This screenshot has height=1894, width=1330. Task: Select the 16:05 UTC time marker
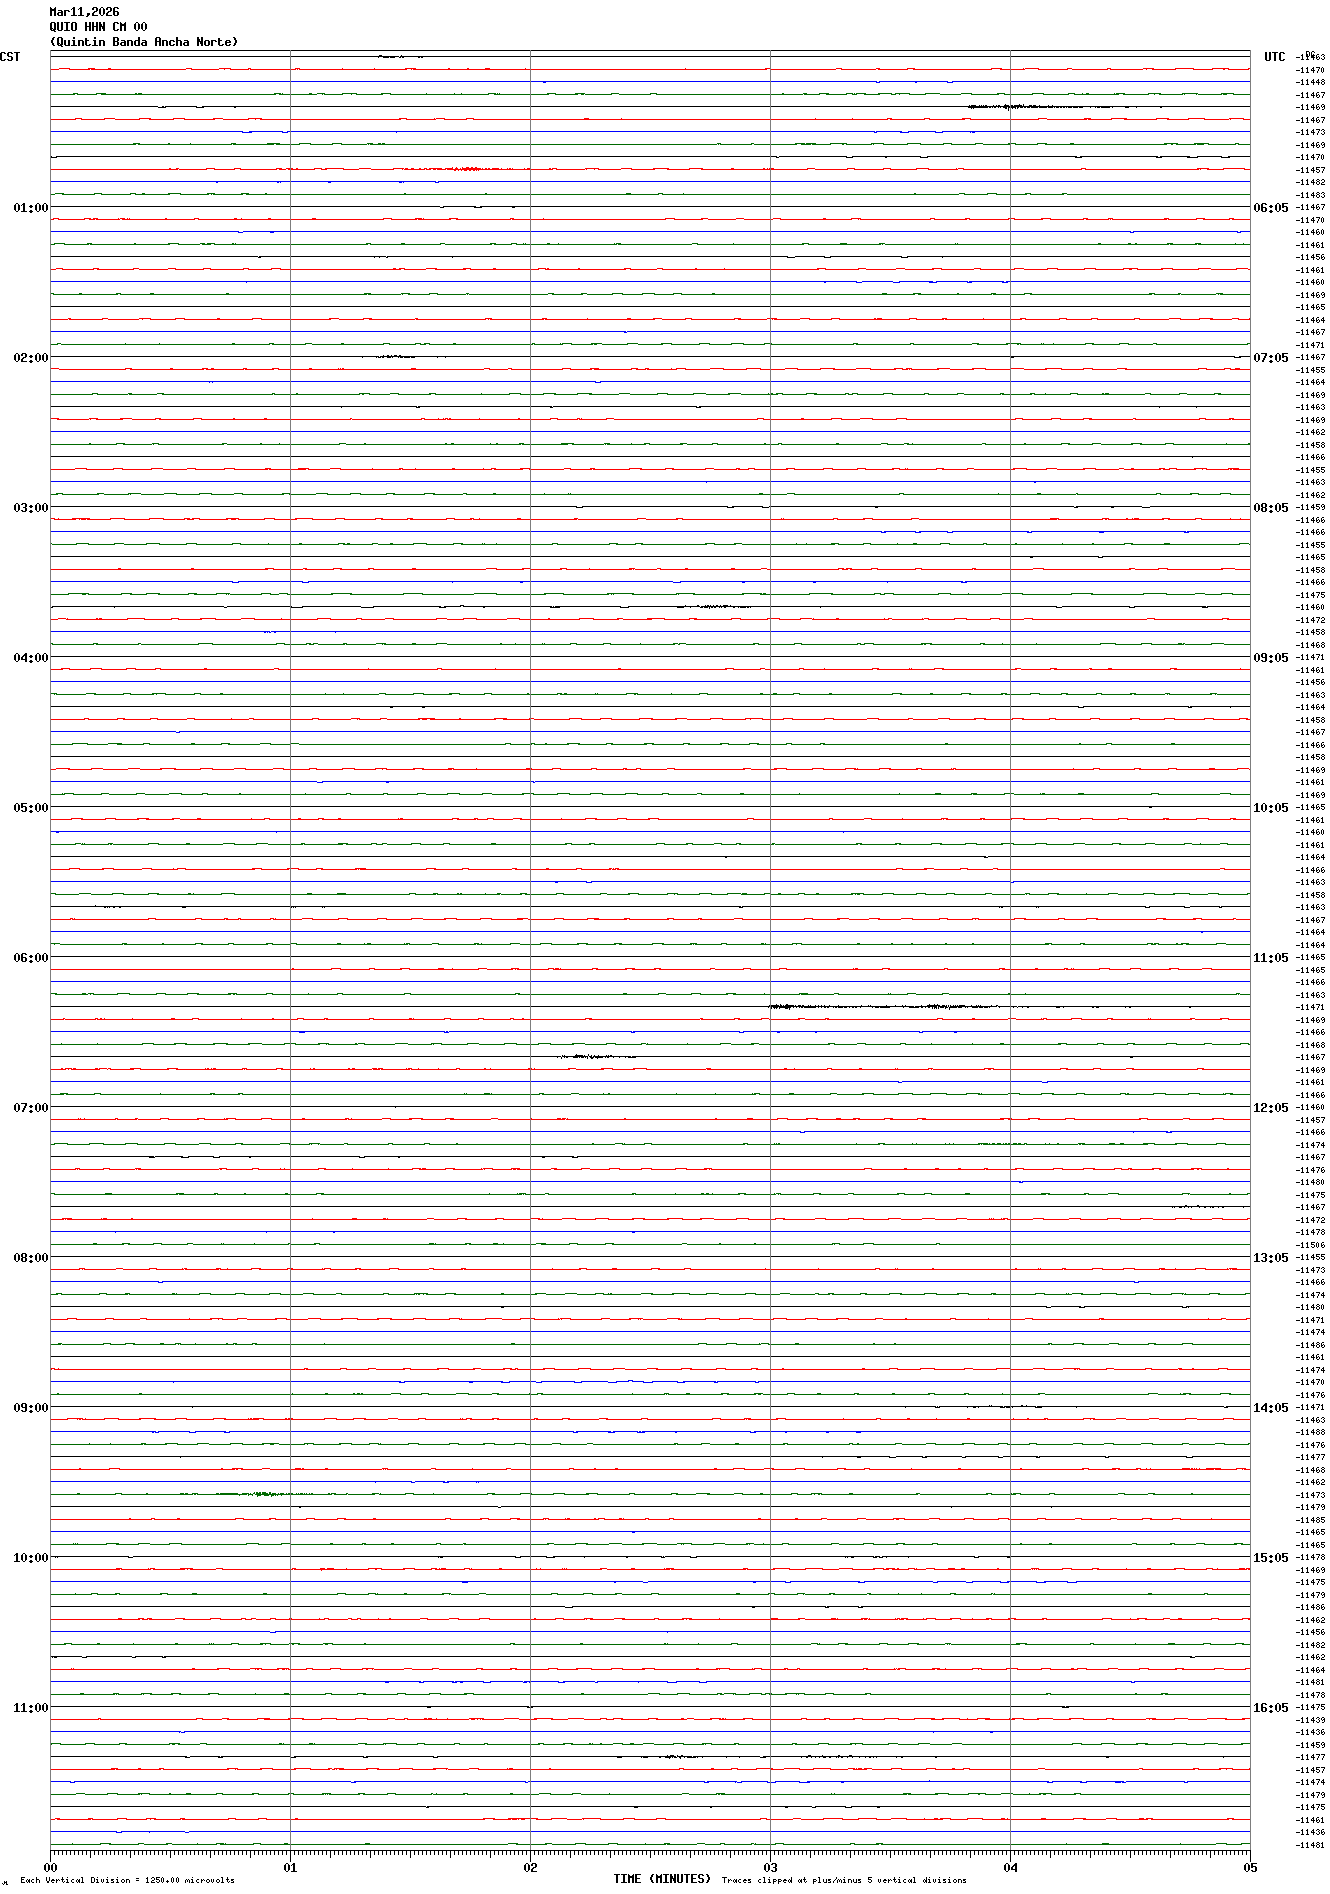point(1271,1708)
